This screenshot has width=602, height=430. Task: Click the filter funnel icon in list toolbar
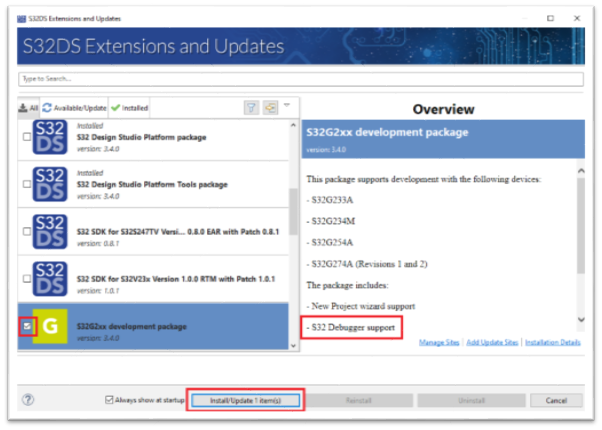click(x=251, y=108)
